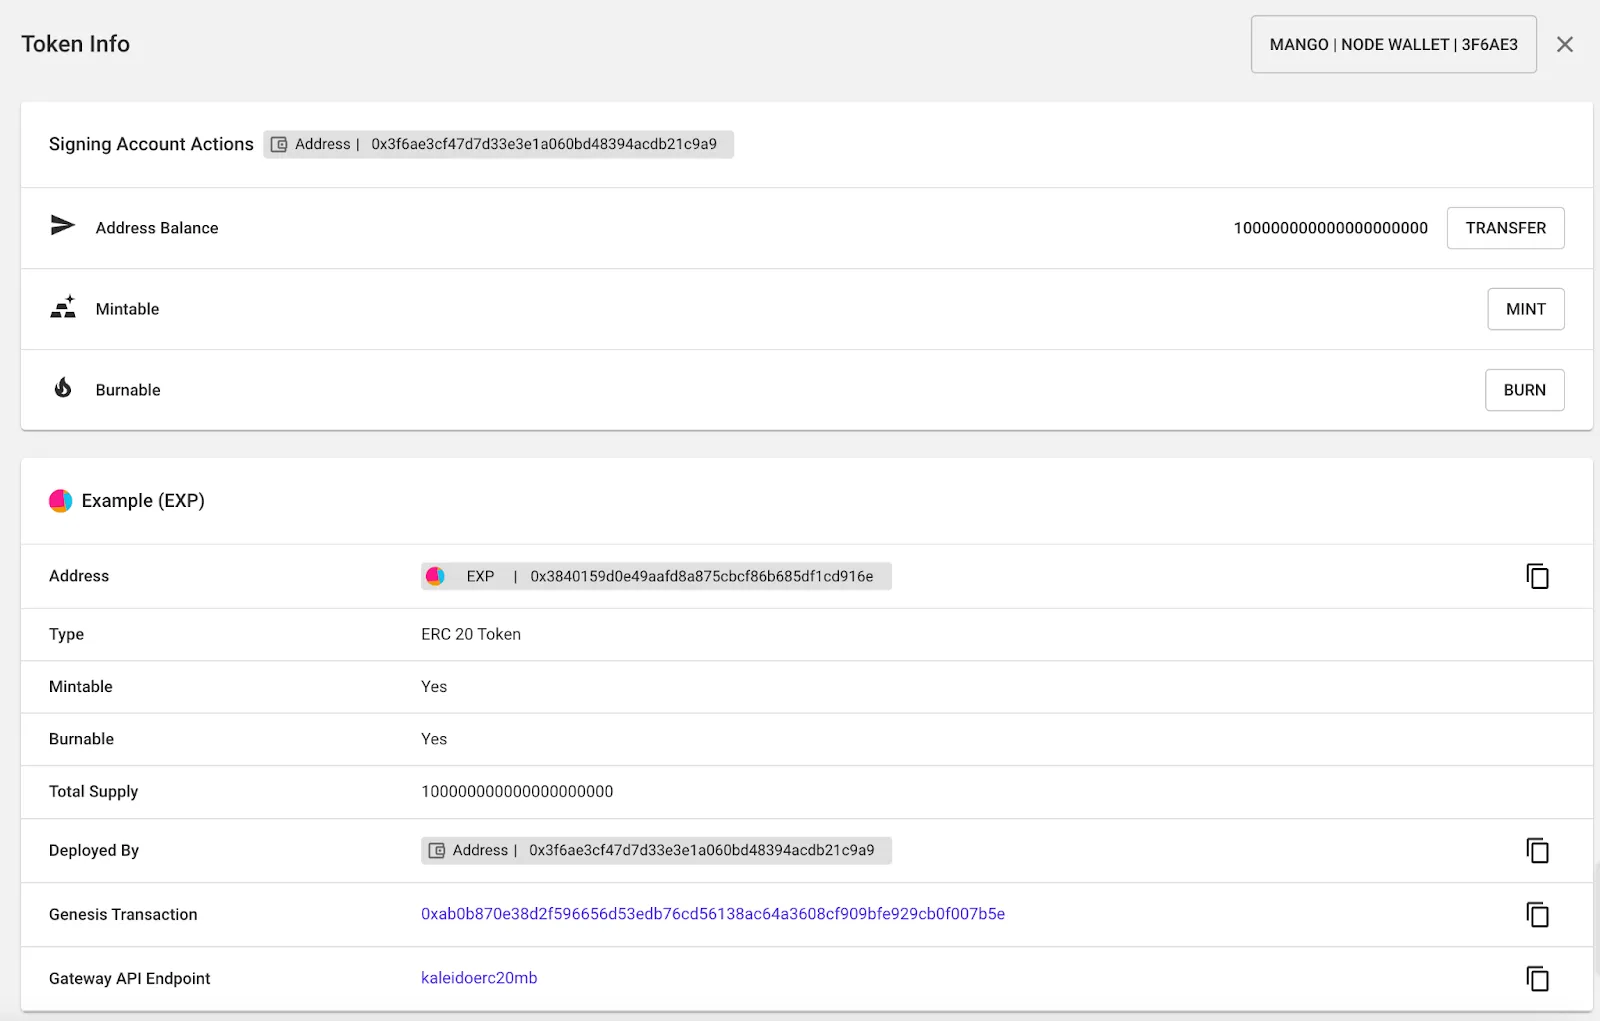Image resolution: width=1600 pixels, height=1021 pixels.
Task: Copy the Gateway API Endpoint value
Action: click(1537, 978)
